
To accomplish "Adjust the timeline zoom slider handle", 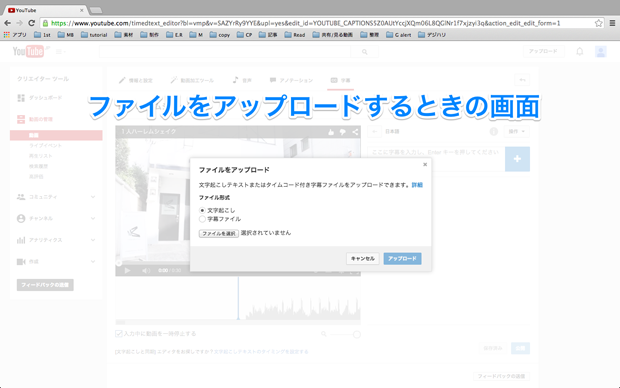I will [357, 335].
